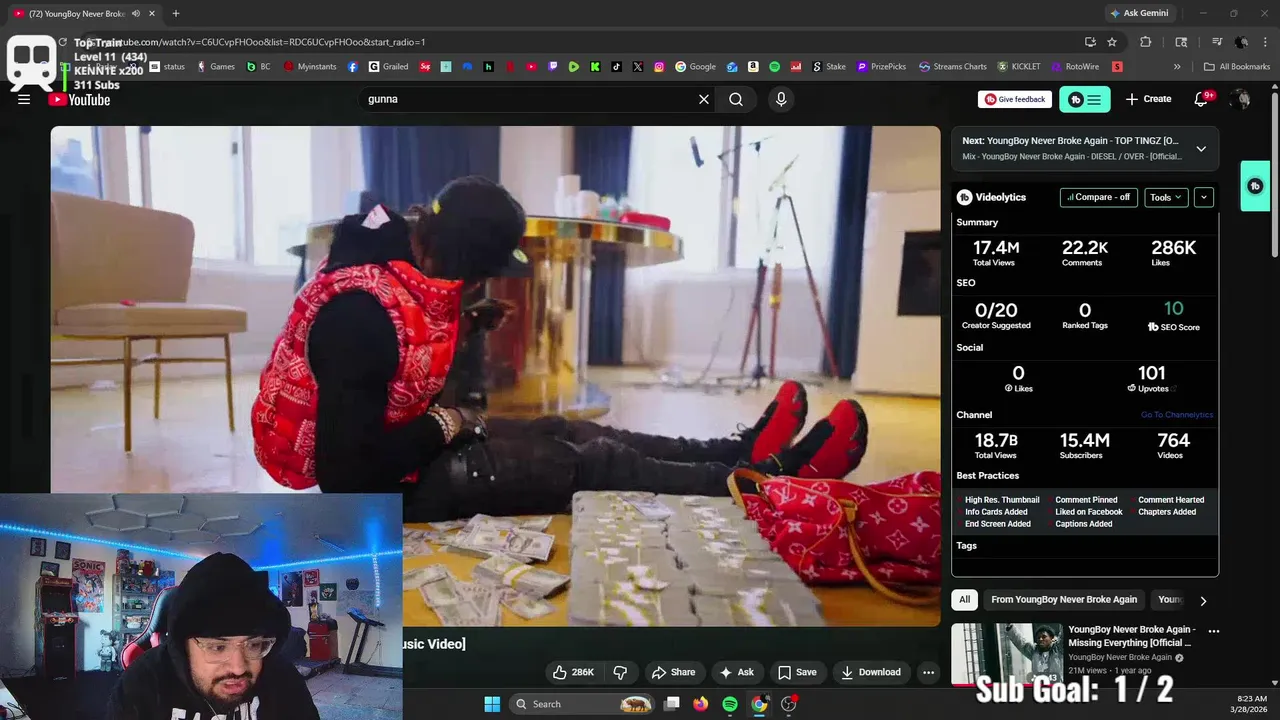Like the video (286K)

click(x=574, y=672)
